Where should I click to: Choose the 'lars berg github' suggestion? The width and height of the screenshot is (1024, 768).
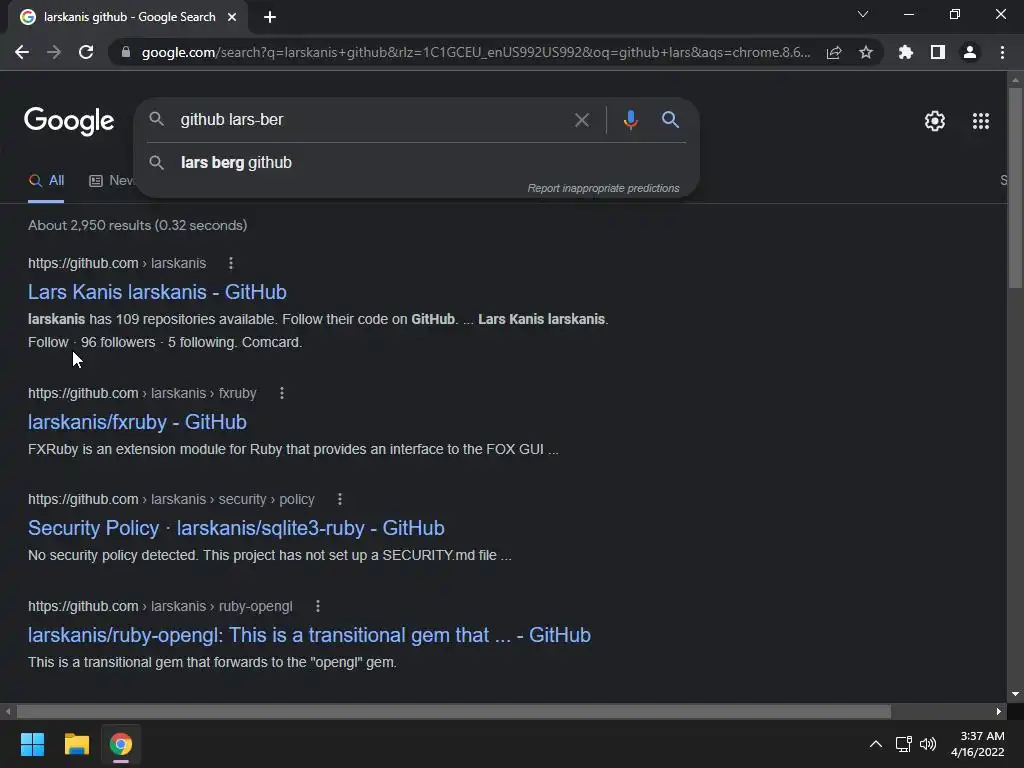(x=236, y=163)
